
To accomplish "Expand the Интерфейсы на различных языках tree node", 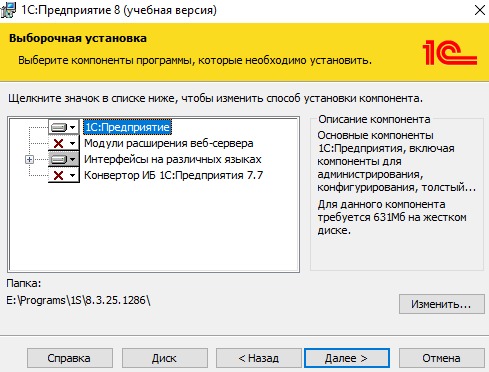I will pos(29,160).
